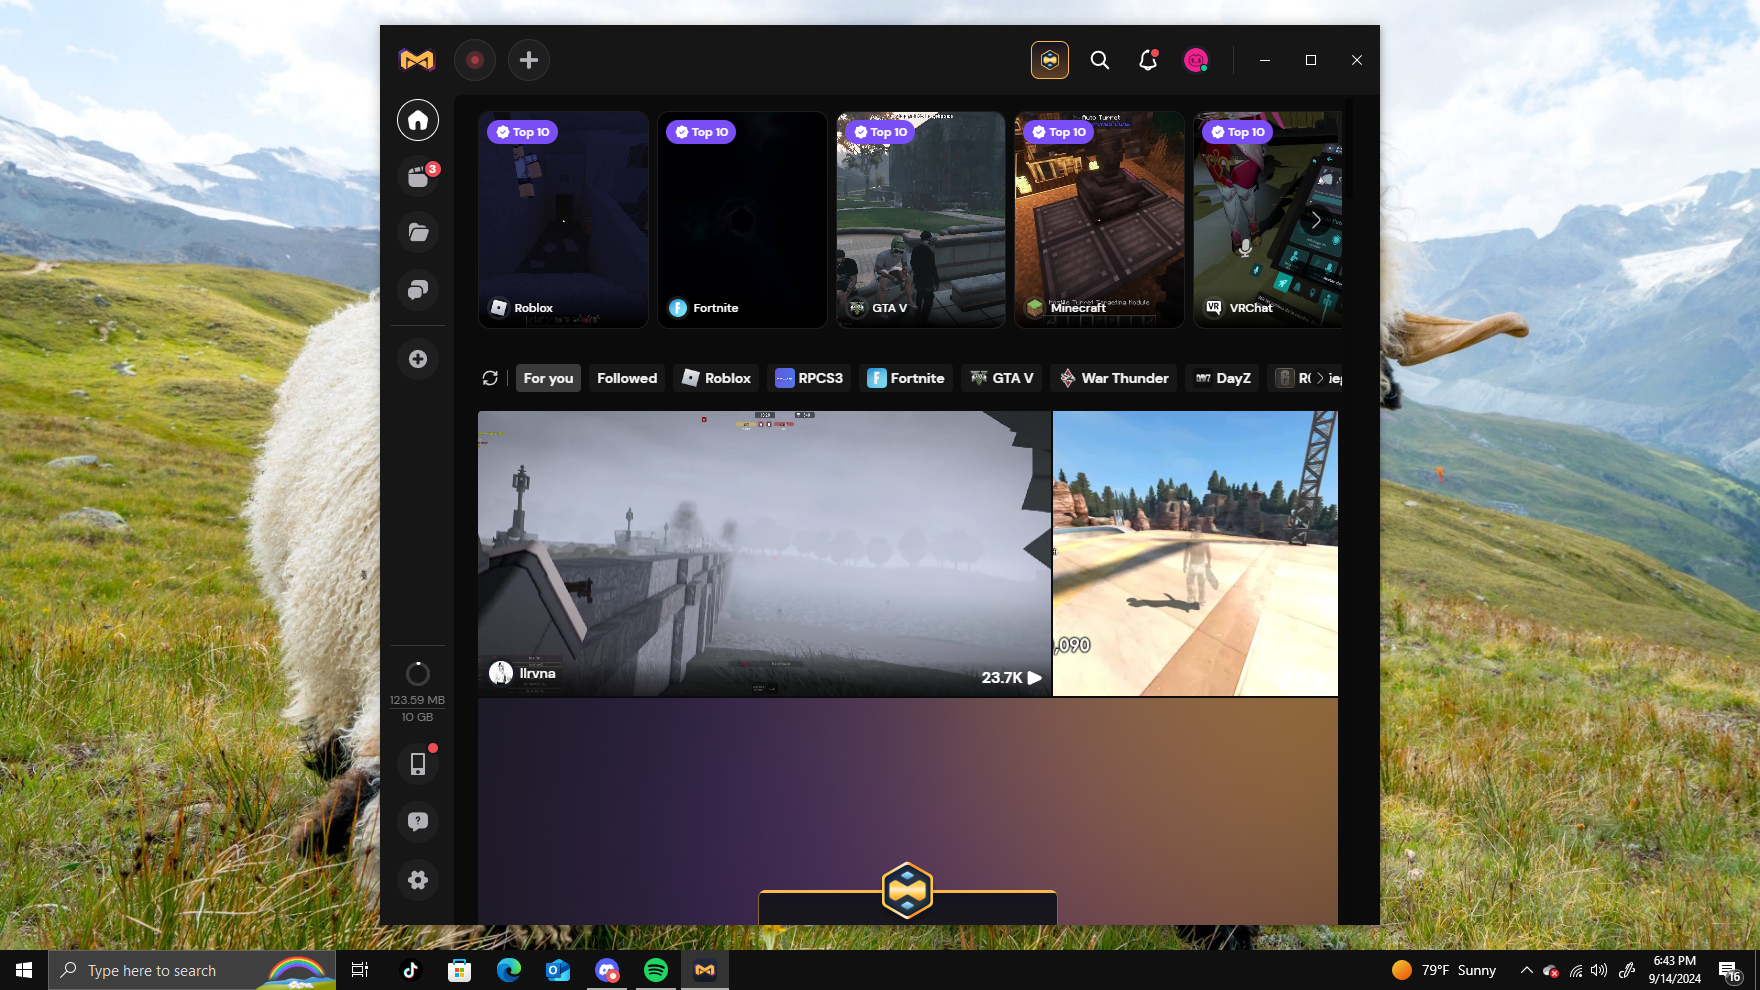This screenshot has height=990, width=1760.
Task: Open the pink profile avatar
Action: pyautogui.click(x=1196, y=60)
